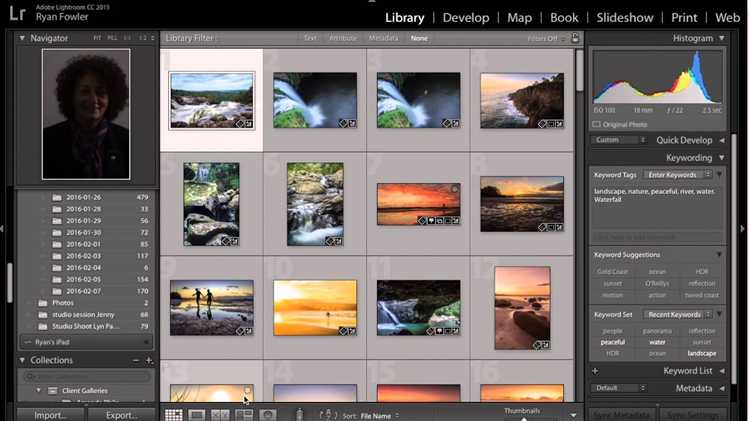
Task: Open Custom preset dropdown in Quick Develop
Action: (x=619, y=140)
